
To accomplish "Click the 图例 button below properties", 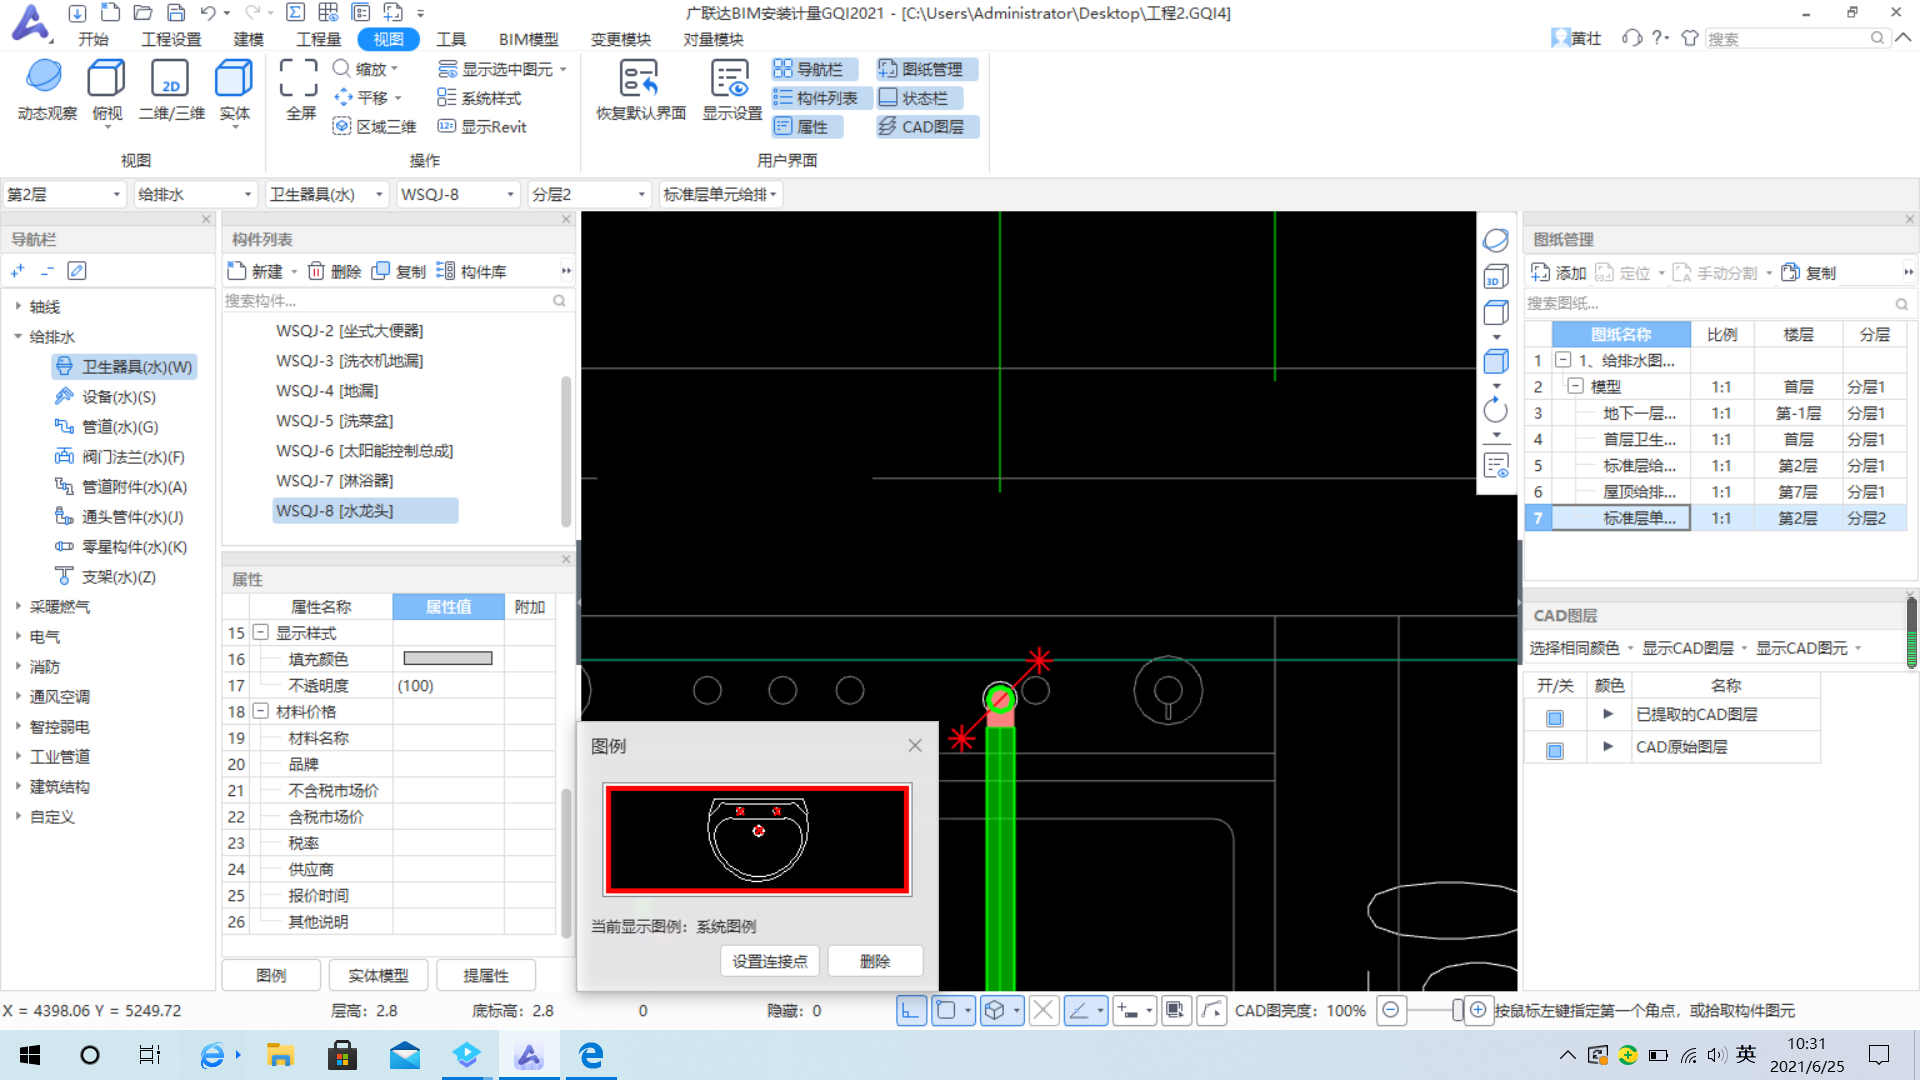I will coord(271,975).
